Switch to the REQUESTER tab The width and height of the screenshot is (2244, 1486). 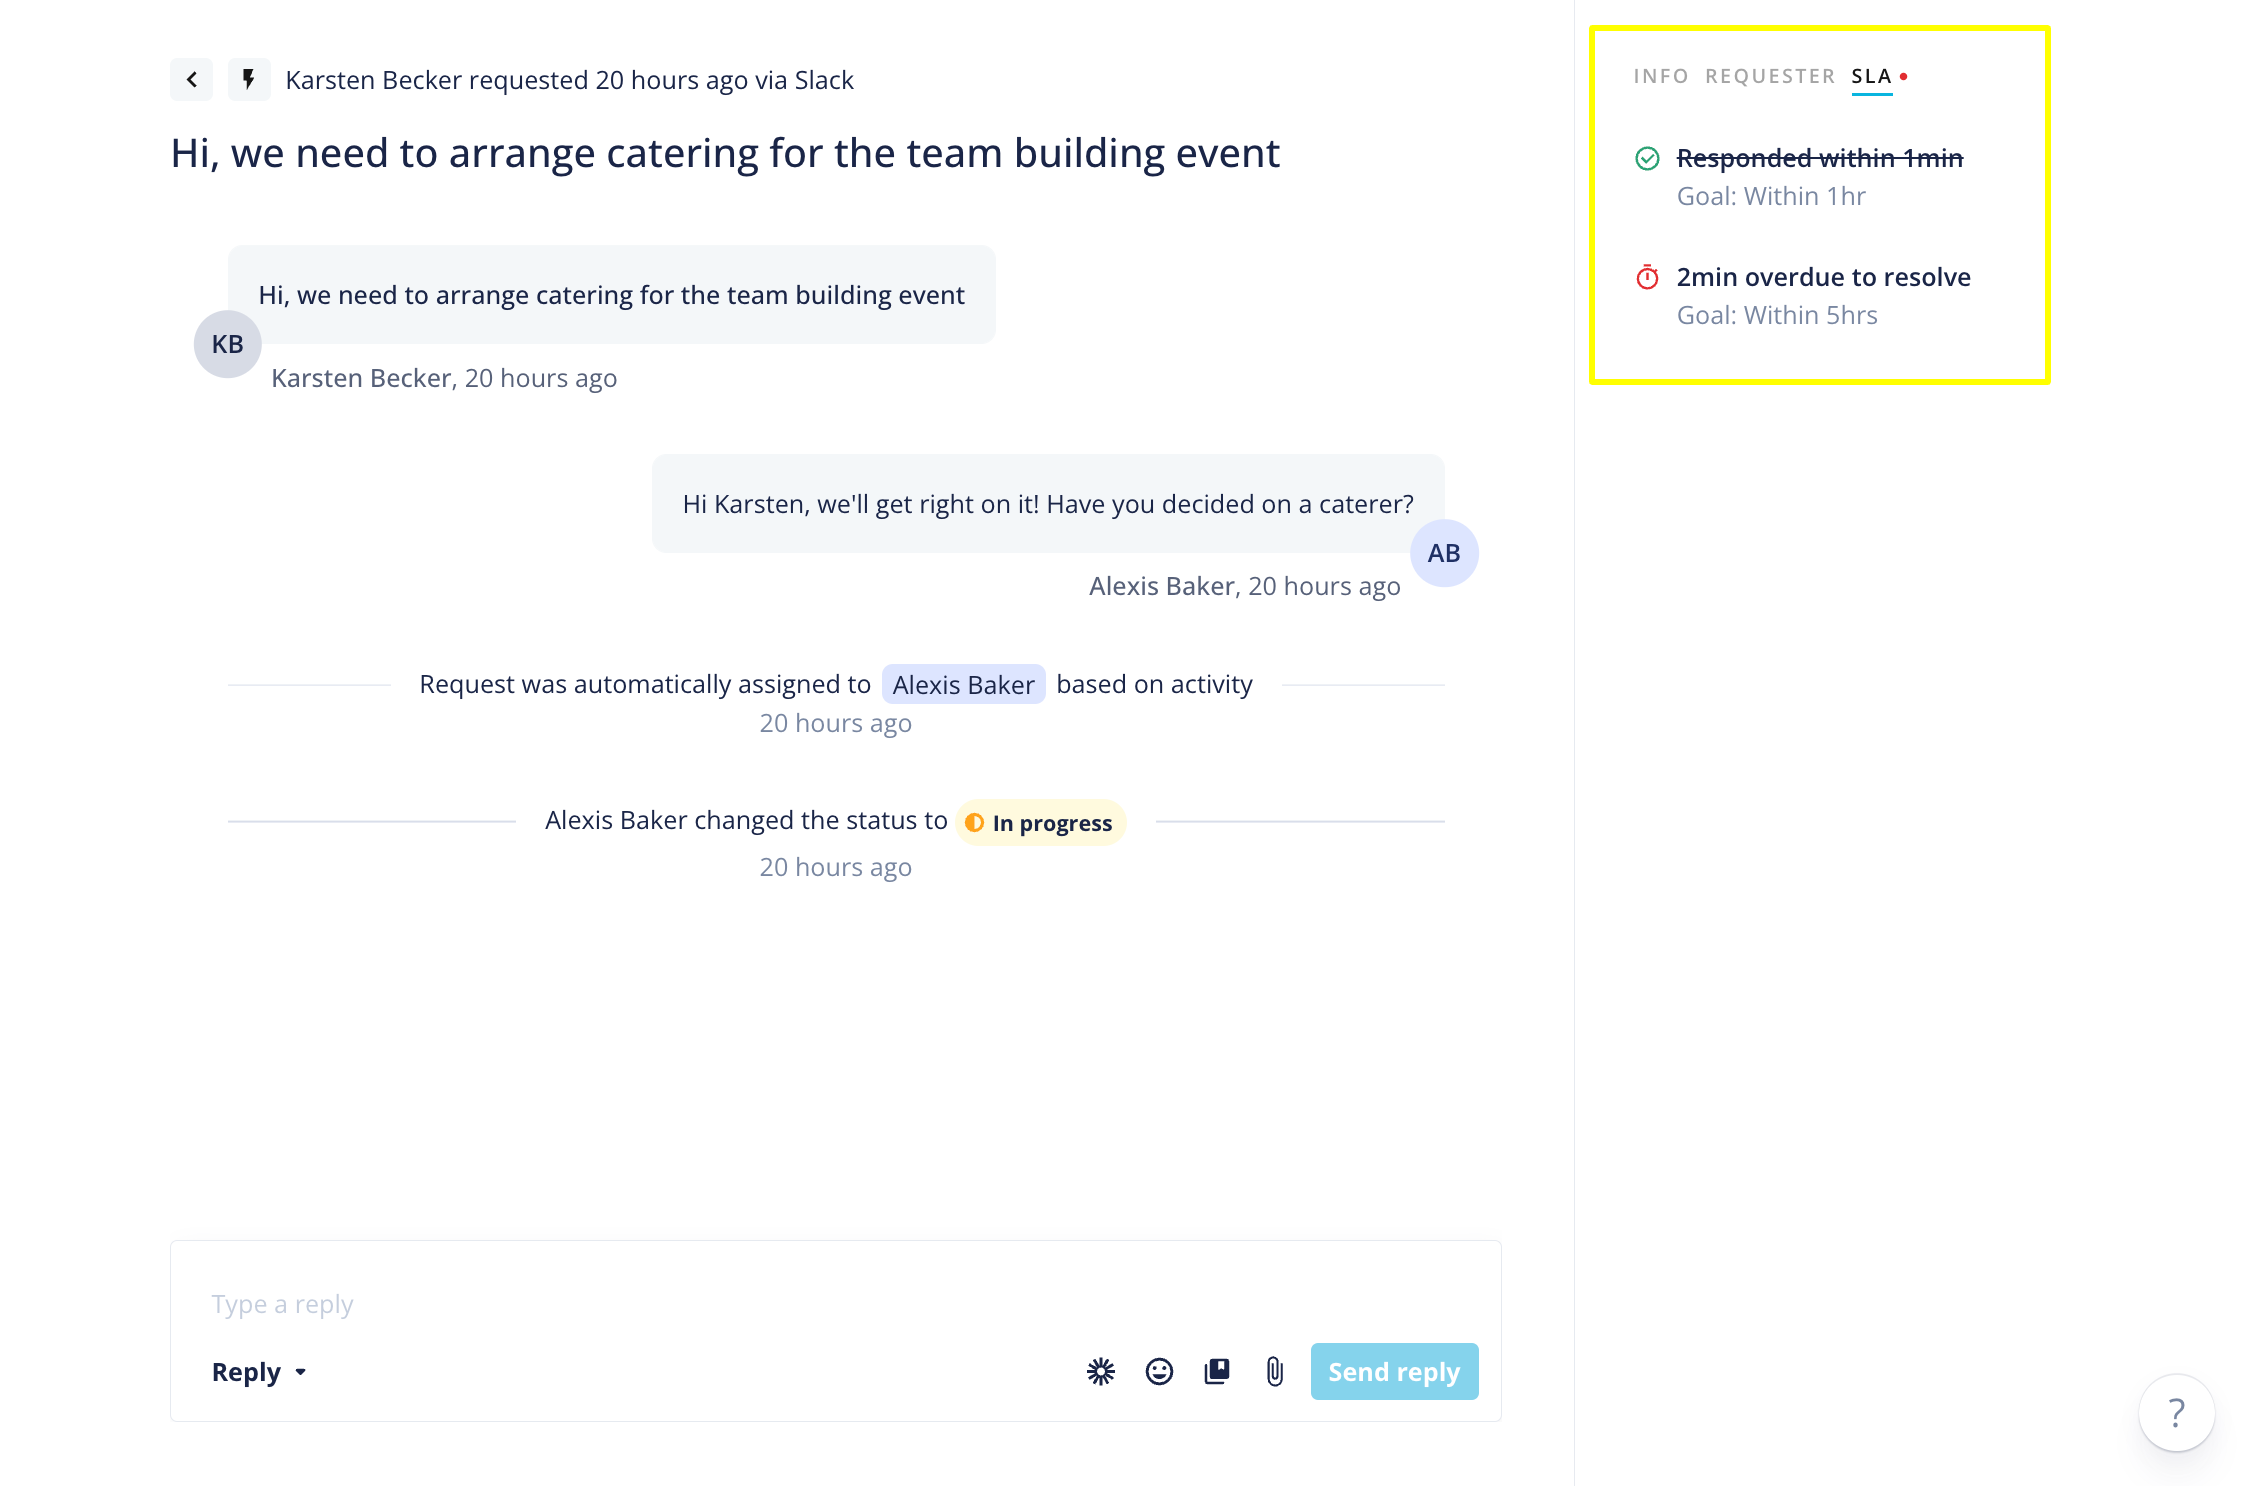[1770, 77]
